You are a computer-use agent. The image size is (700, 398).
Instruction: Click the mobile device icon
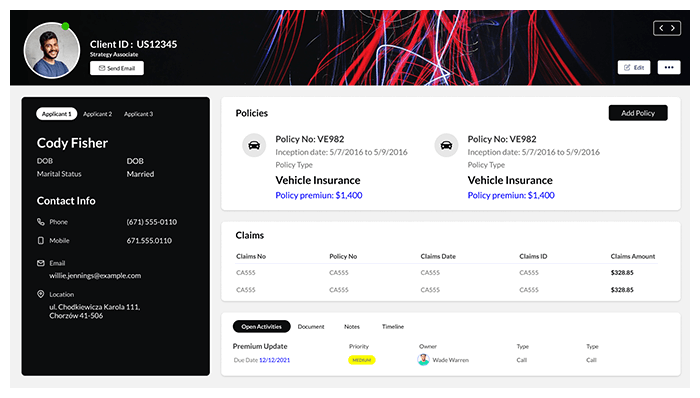click(41, 240)
